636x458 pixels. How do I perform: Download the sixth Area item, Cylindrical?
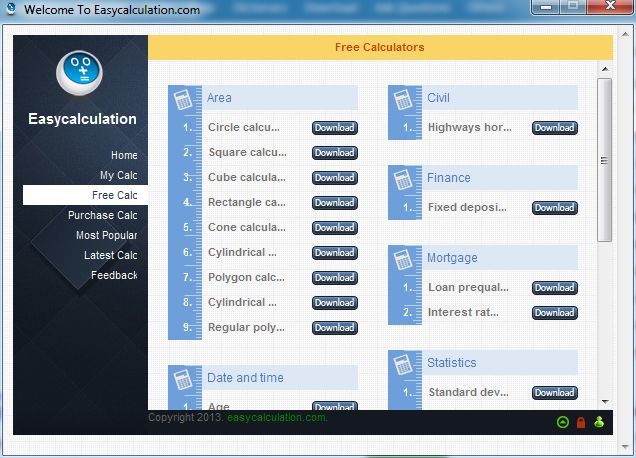[x=335, y=253]
